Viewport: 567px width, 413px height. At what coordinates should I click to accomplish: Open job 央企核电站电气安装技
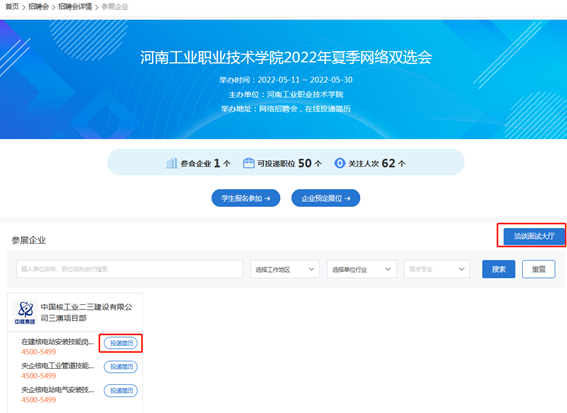point(58,389)
